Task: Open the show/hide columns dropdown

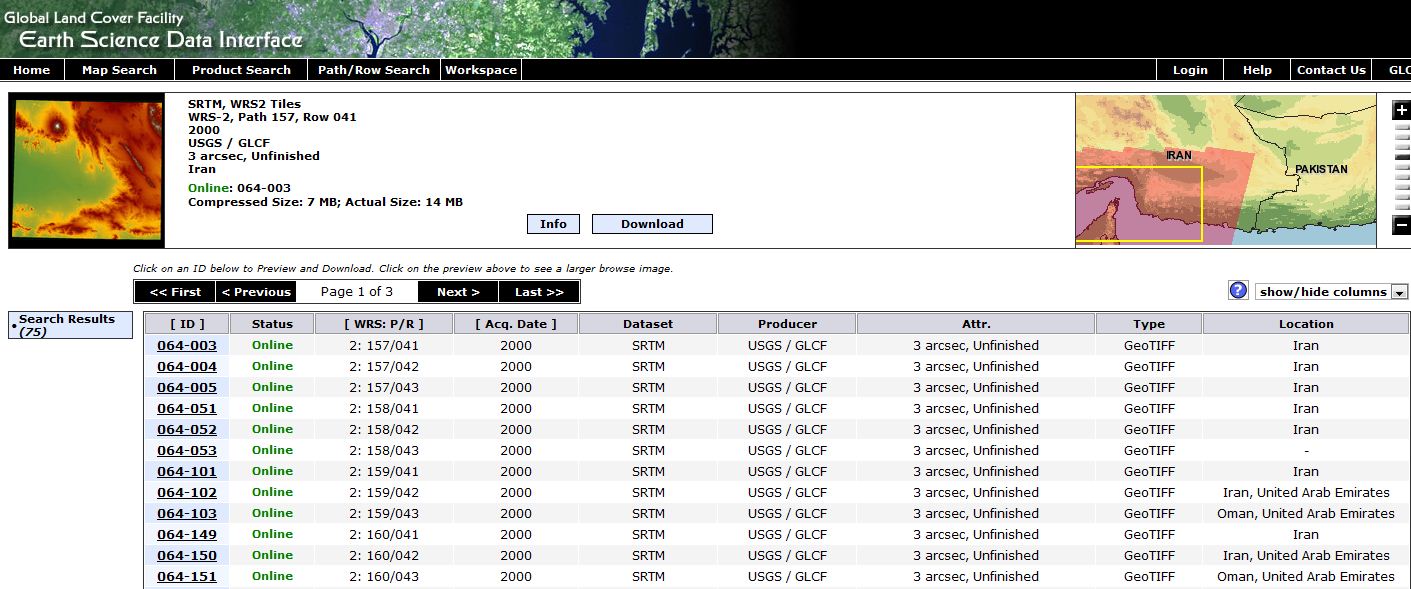Action: coord(1331,292)
